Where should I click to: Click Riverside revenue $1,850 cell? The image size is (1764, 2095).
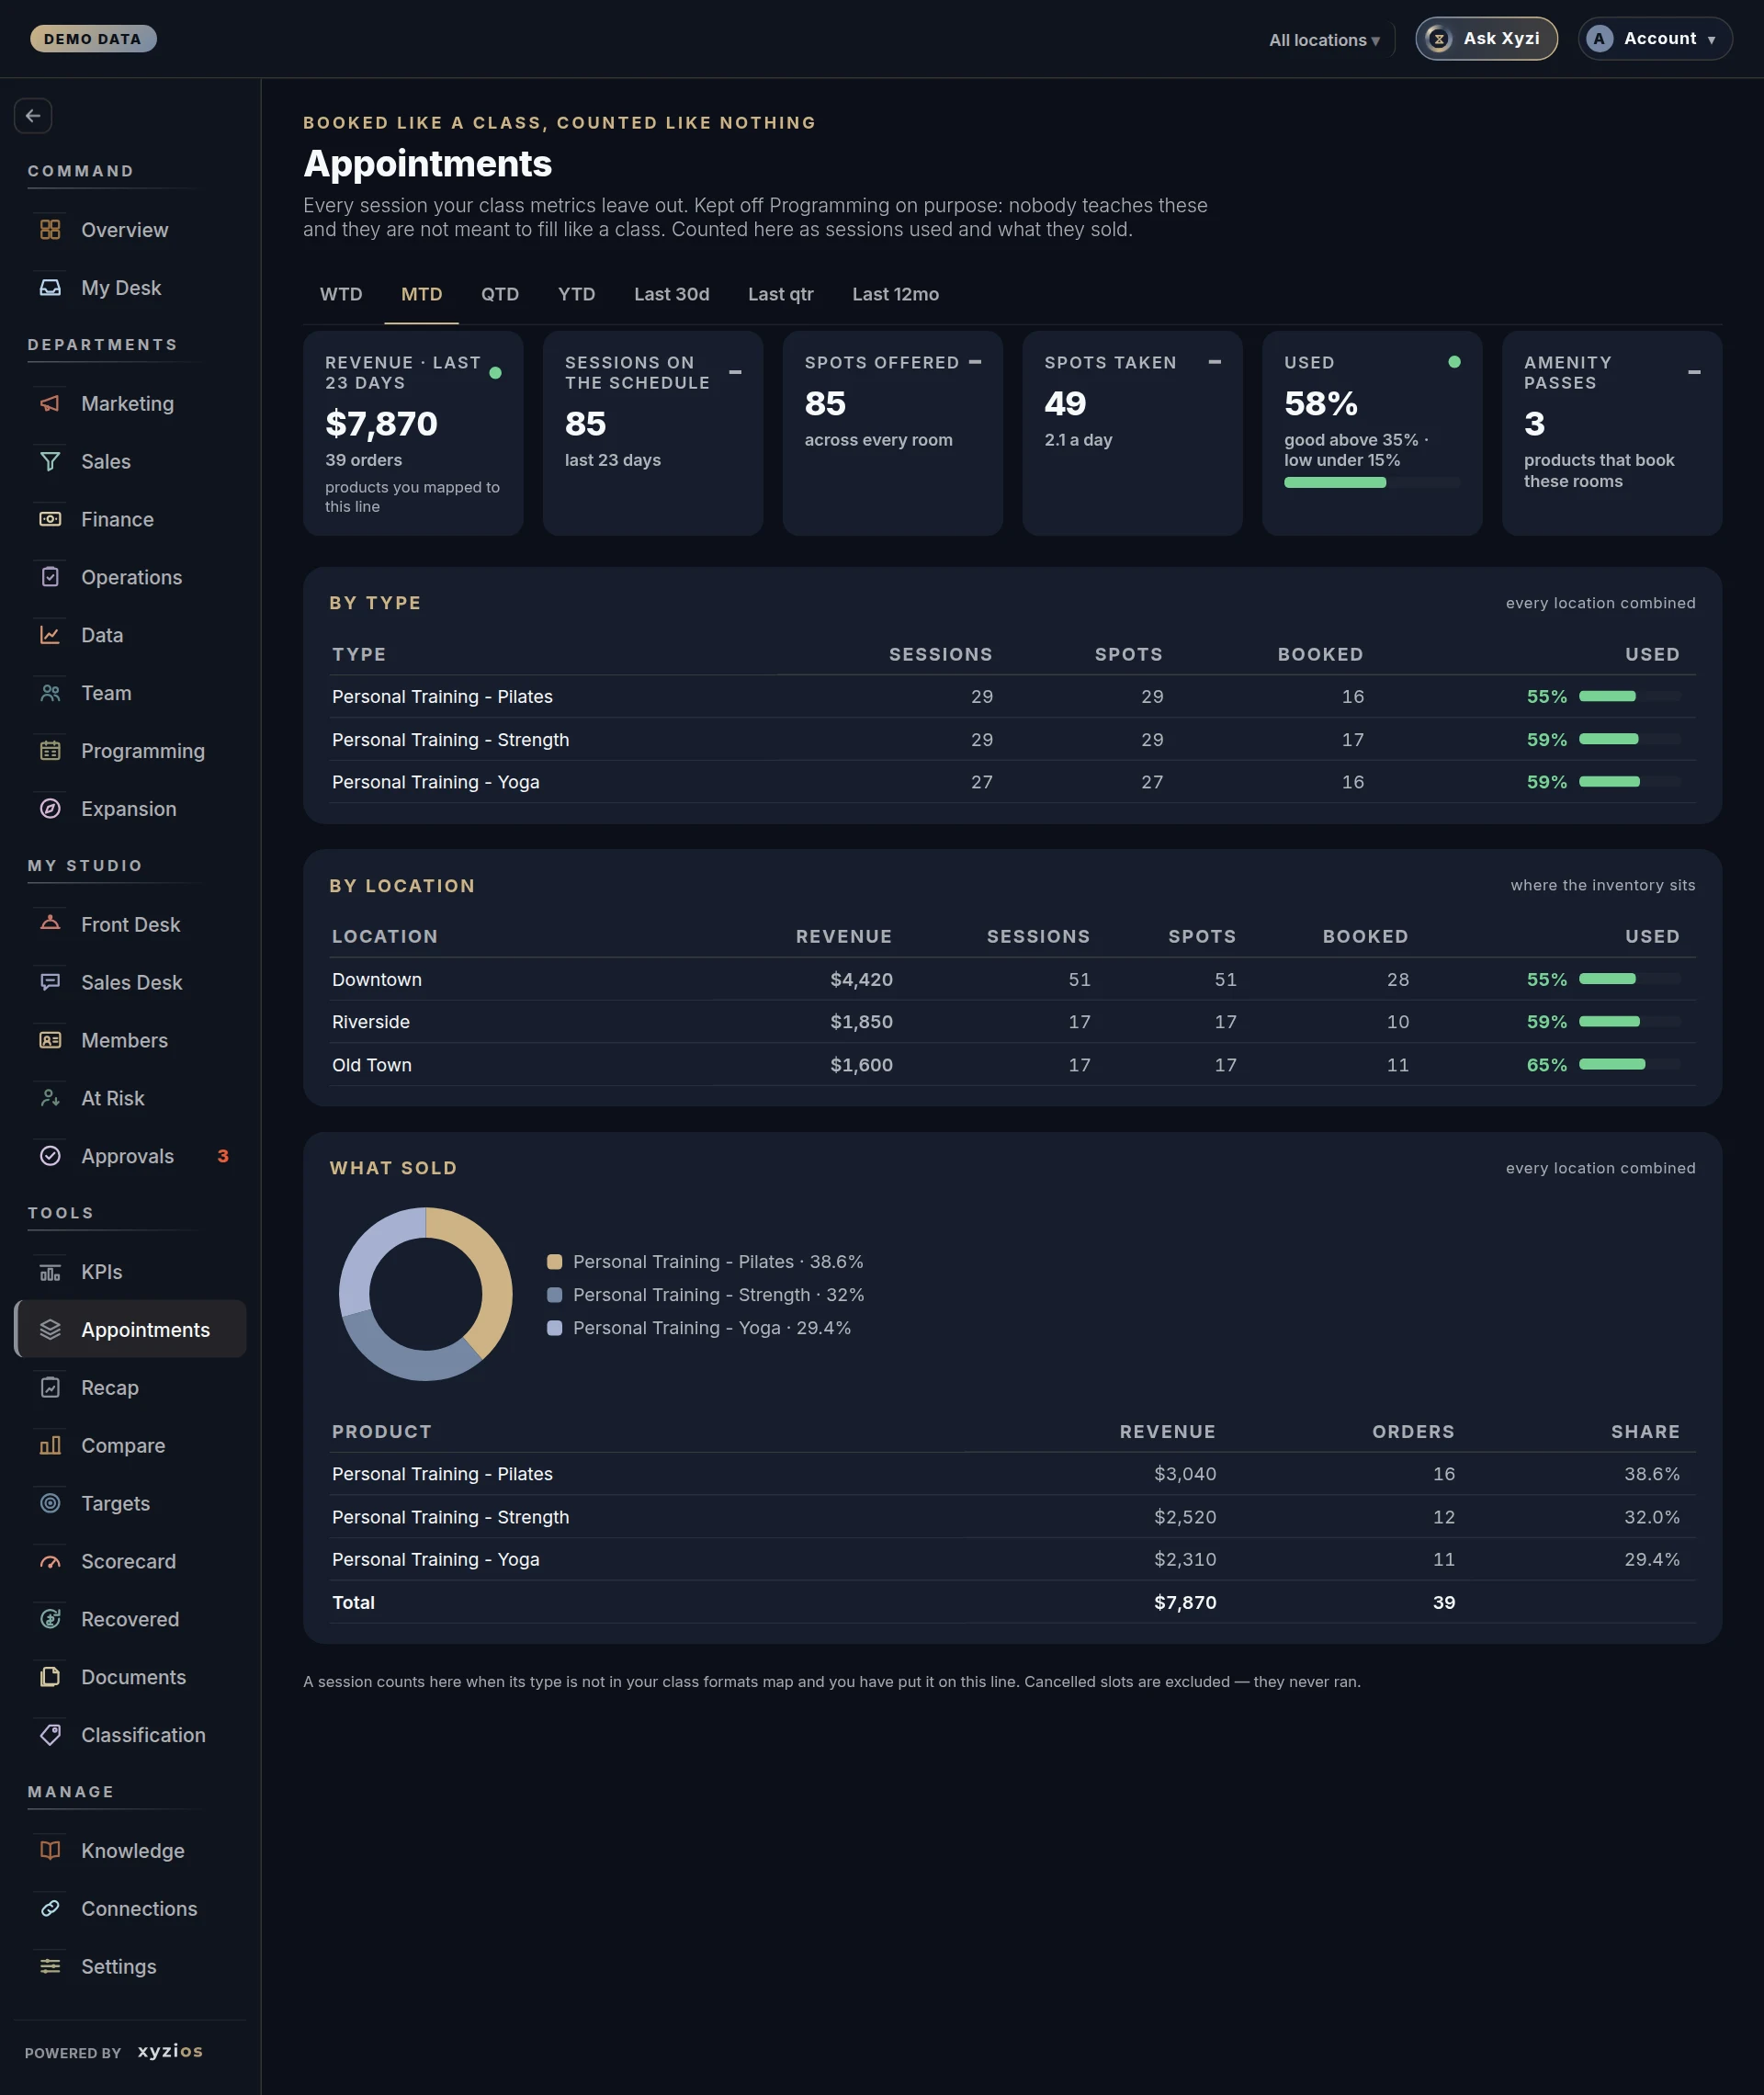click(861, 1023)
